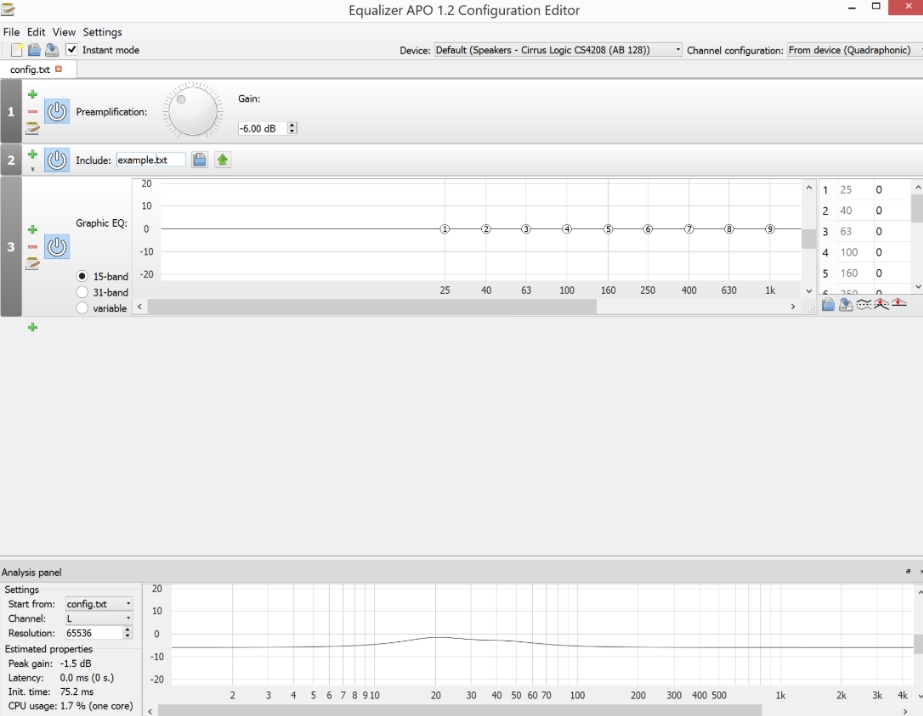923x716 pixels.
Task: Expand Start from config.txt dropdown
Action: click(x=98, y=604)
